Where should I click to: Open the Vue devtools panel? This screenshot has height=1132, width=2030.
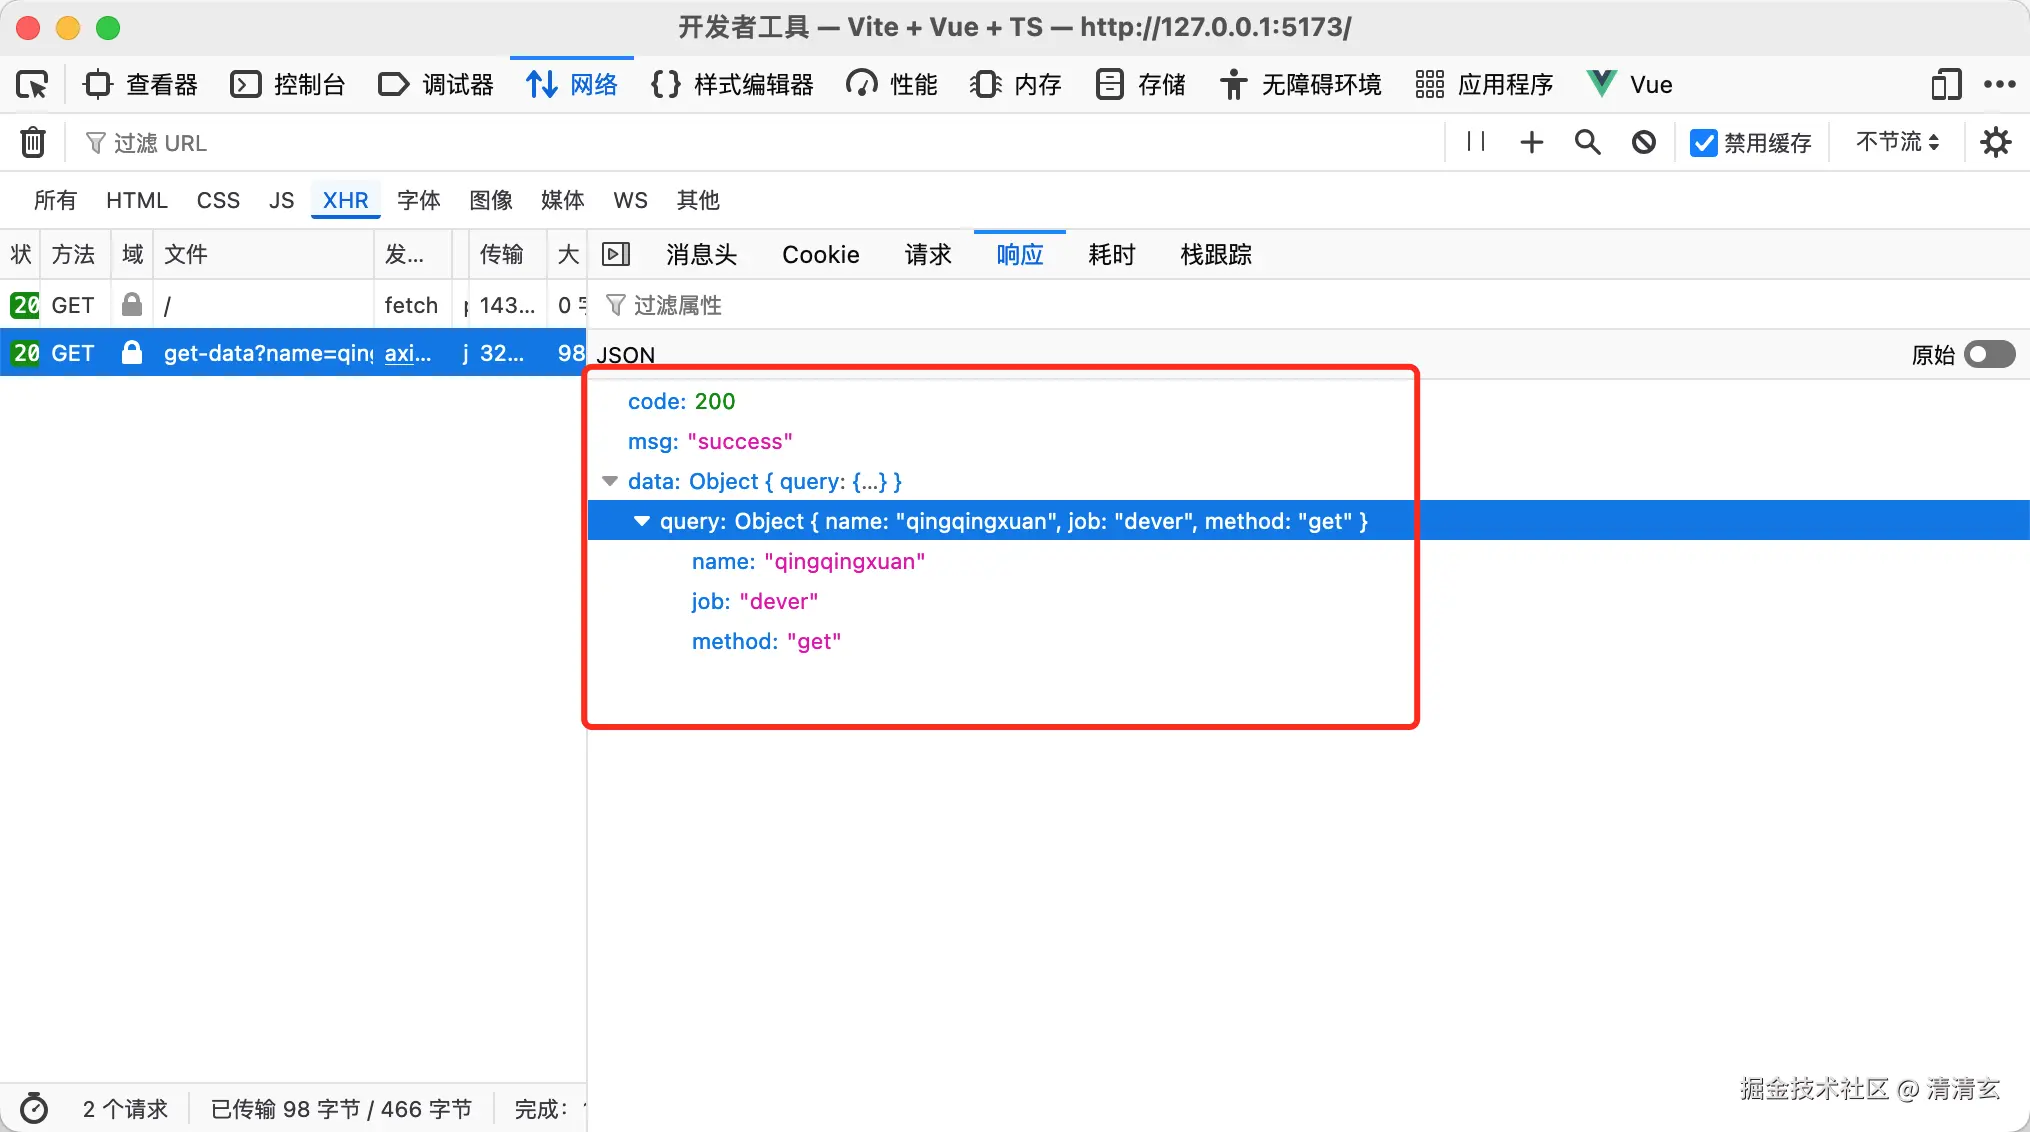[1628, 84]
